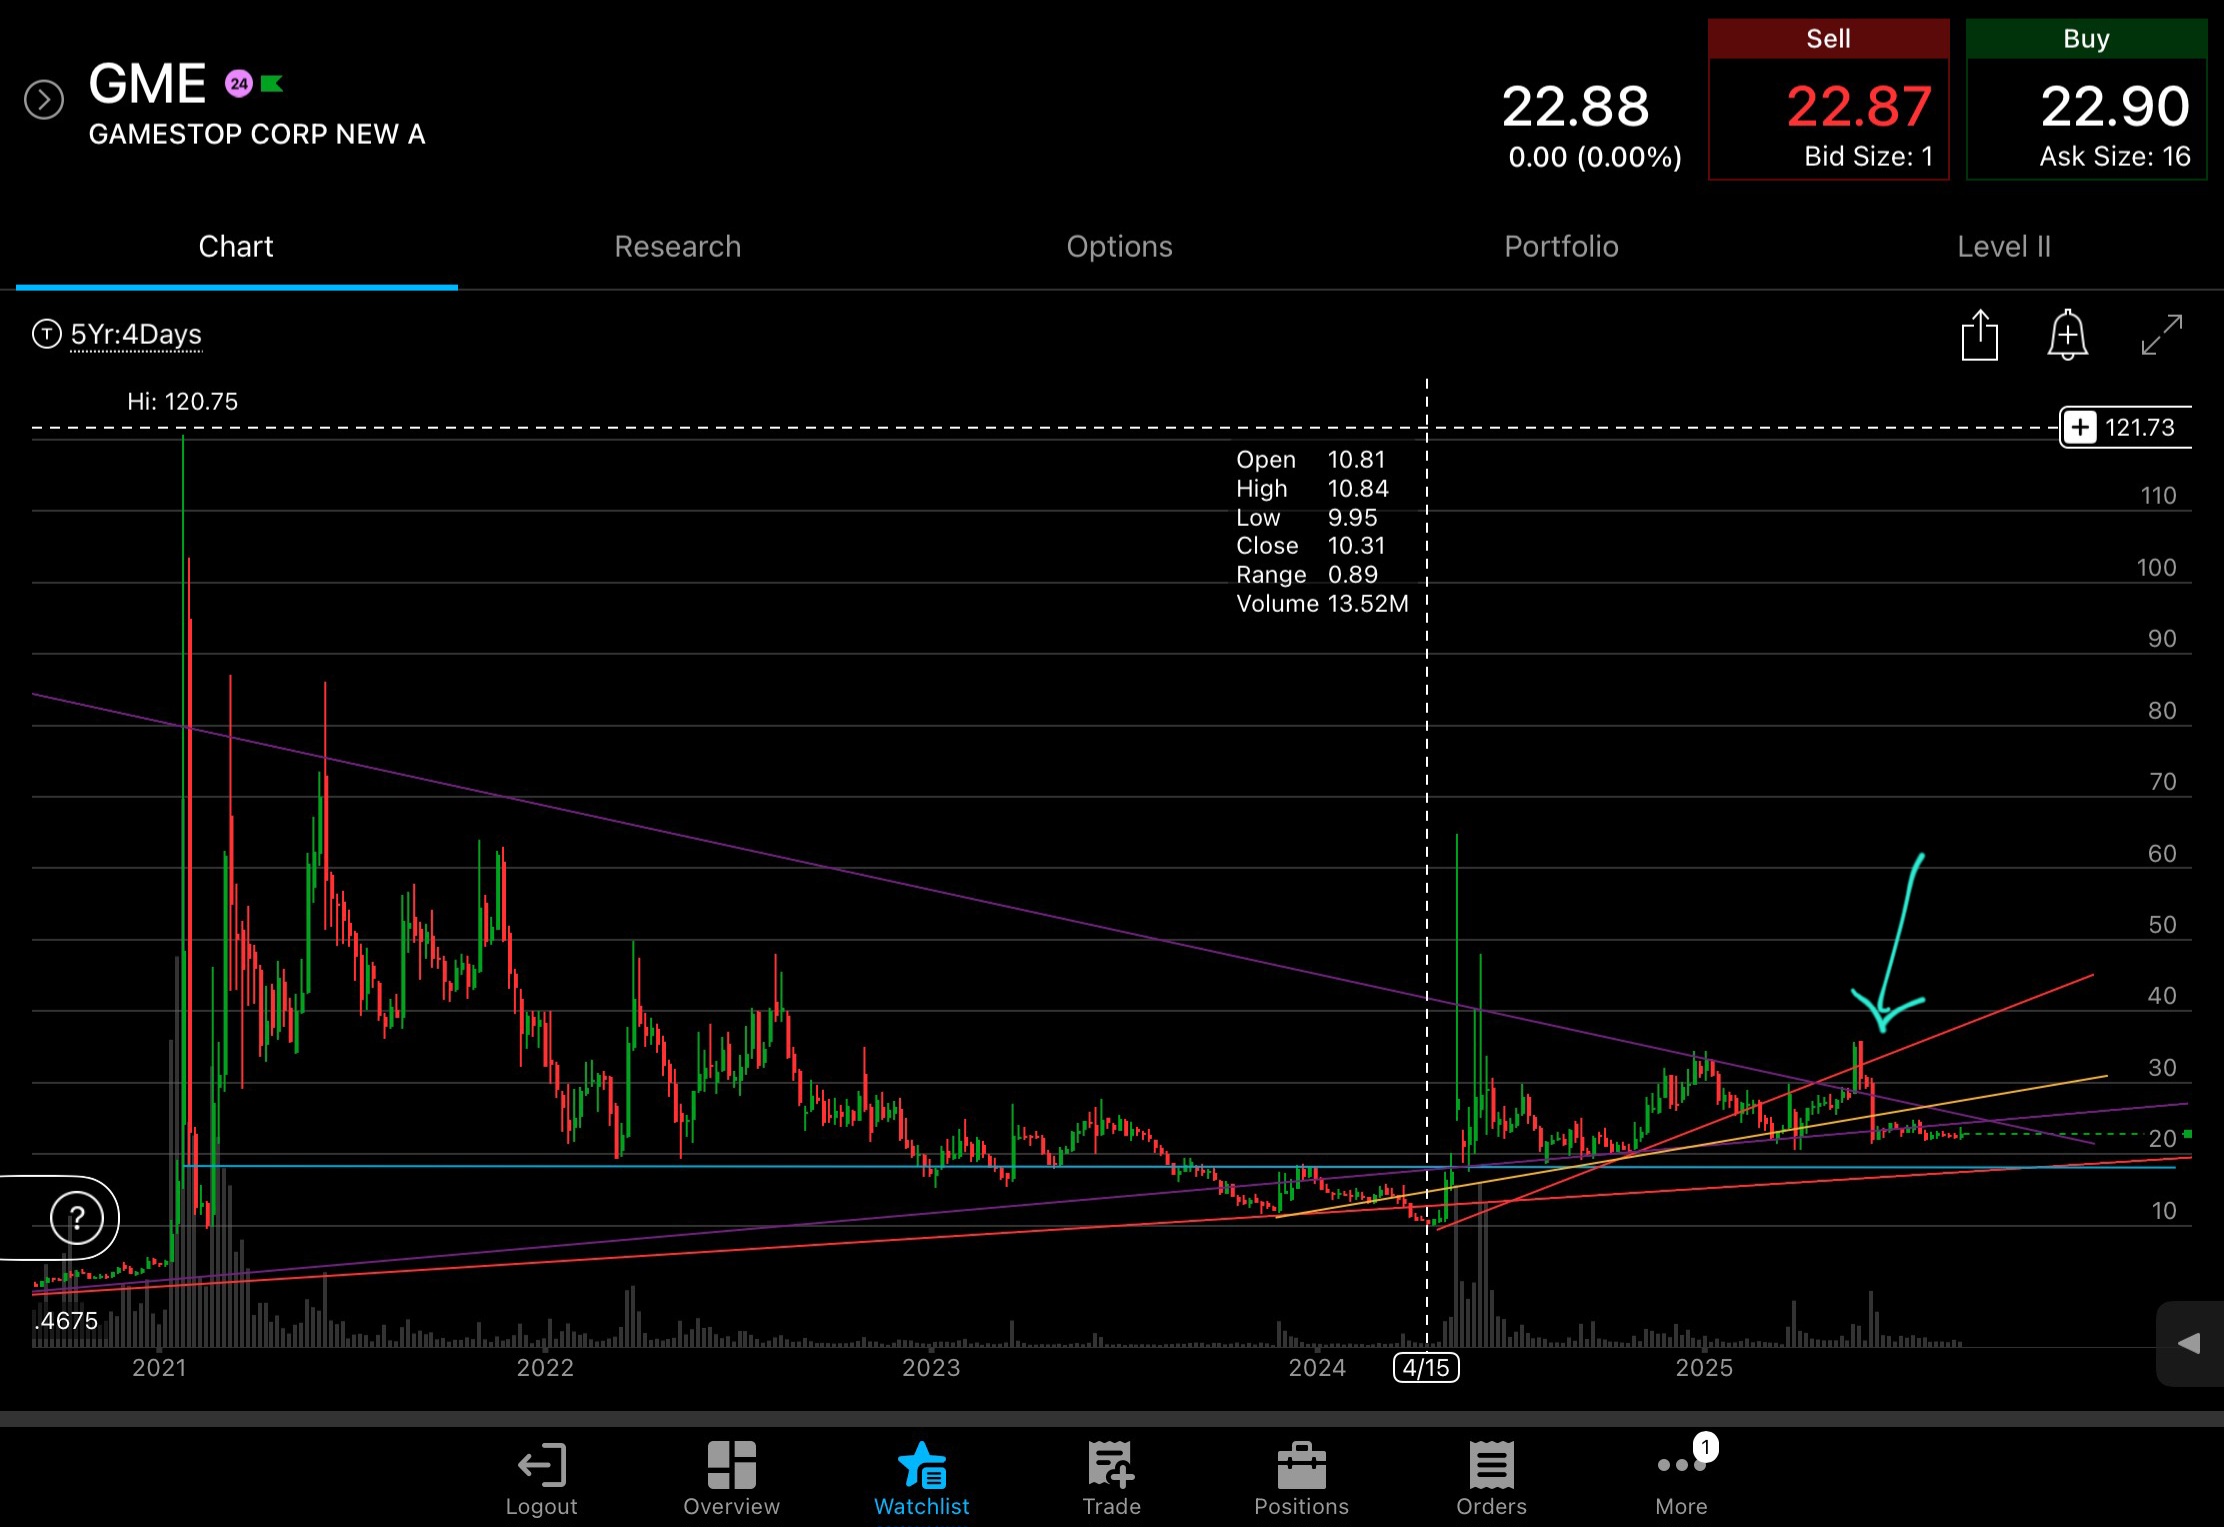Tap the Buy ask price box
The height and width of the screenshot is (1527, 2224).
point(2087,99)
